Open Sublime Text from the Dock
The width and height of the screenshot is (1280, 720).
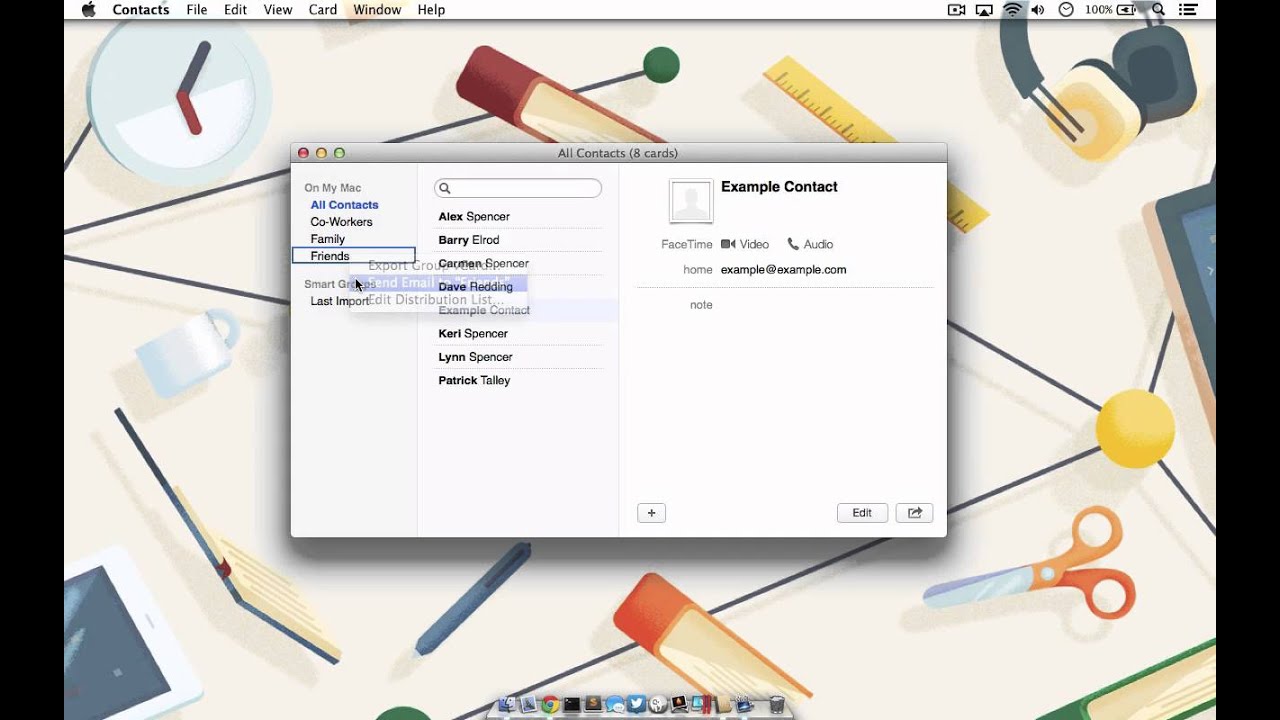coord(593,704)
